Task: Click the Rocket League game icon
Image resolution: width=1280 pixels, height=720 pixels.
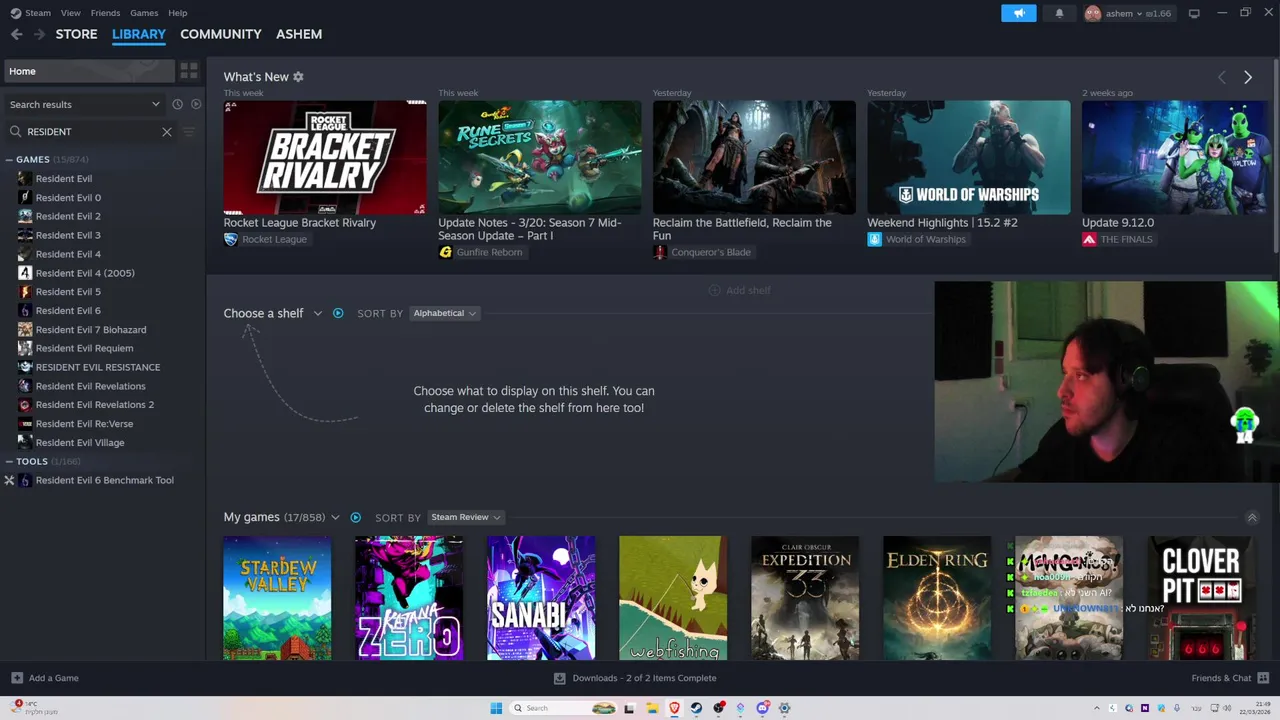Action: [231, 239]
